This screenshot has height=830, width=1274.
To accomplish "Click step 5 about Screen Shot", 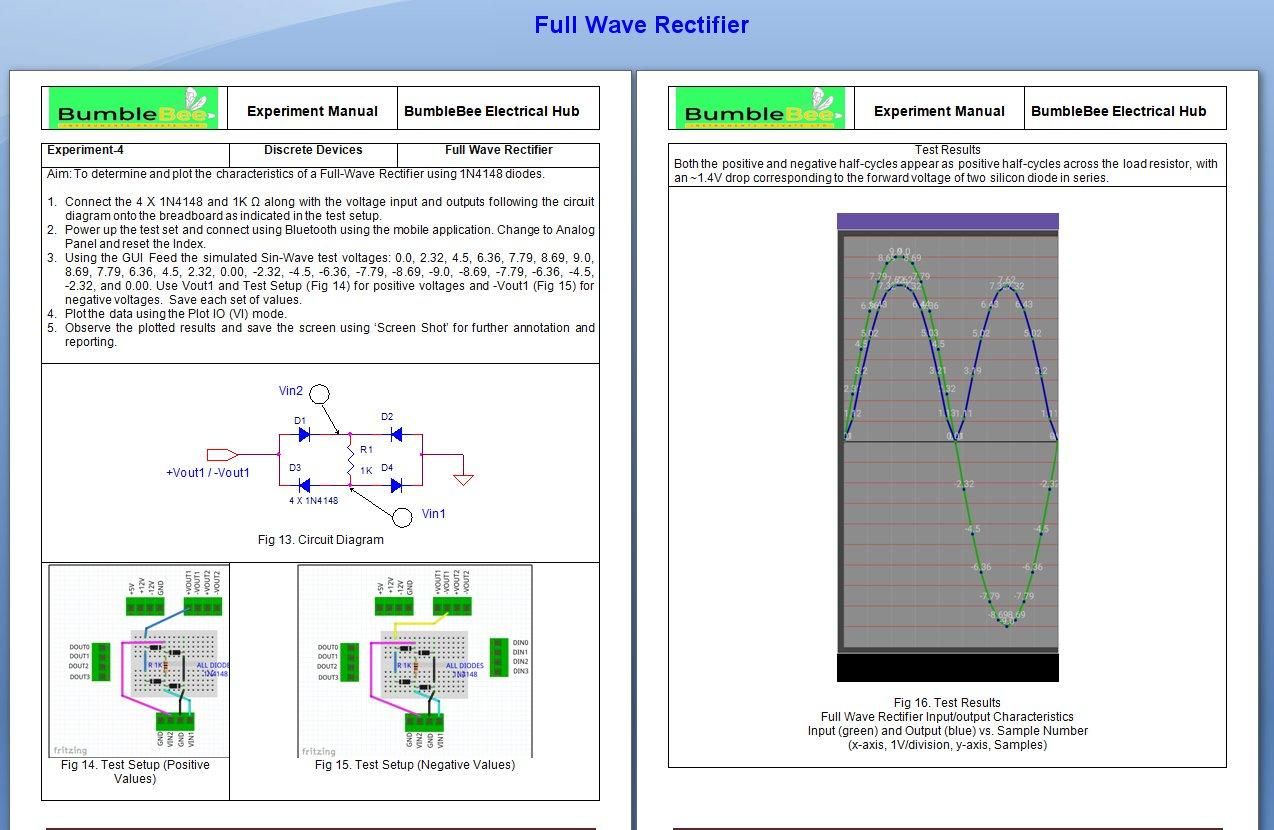I will 321,335.
